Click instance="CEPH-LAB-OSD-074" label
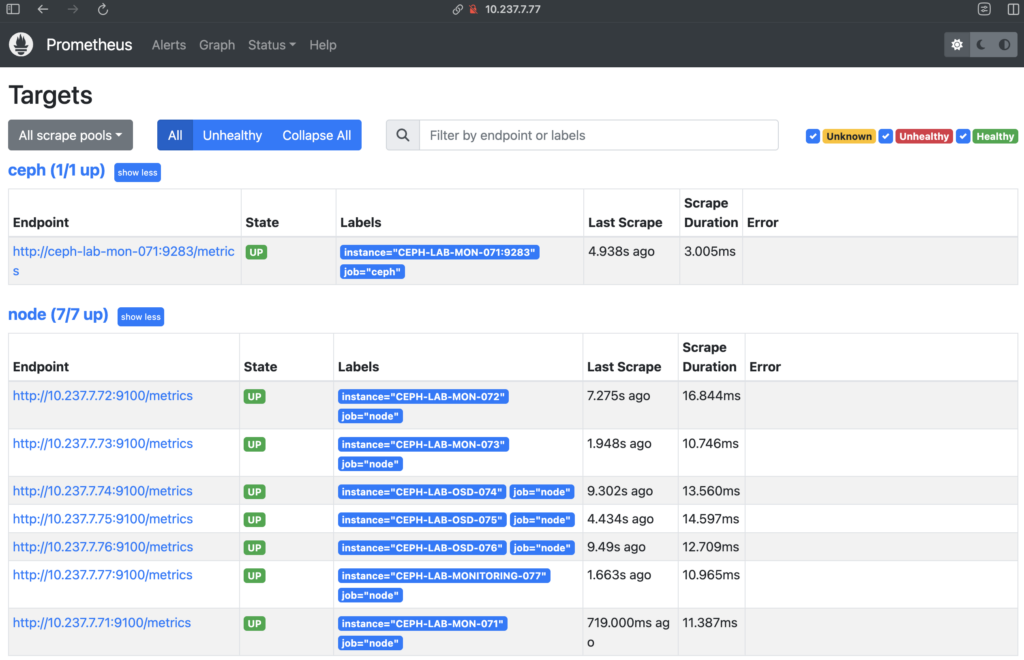The image size is (1024, 660). (x=422, y=492)
